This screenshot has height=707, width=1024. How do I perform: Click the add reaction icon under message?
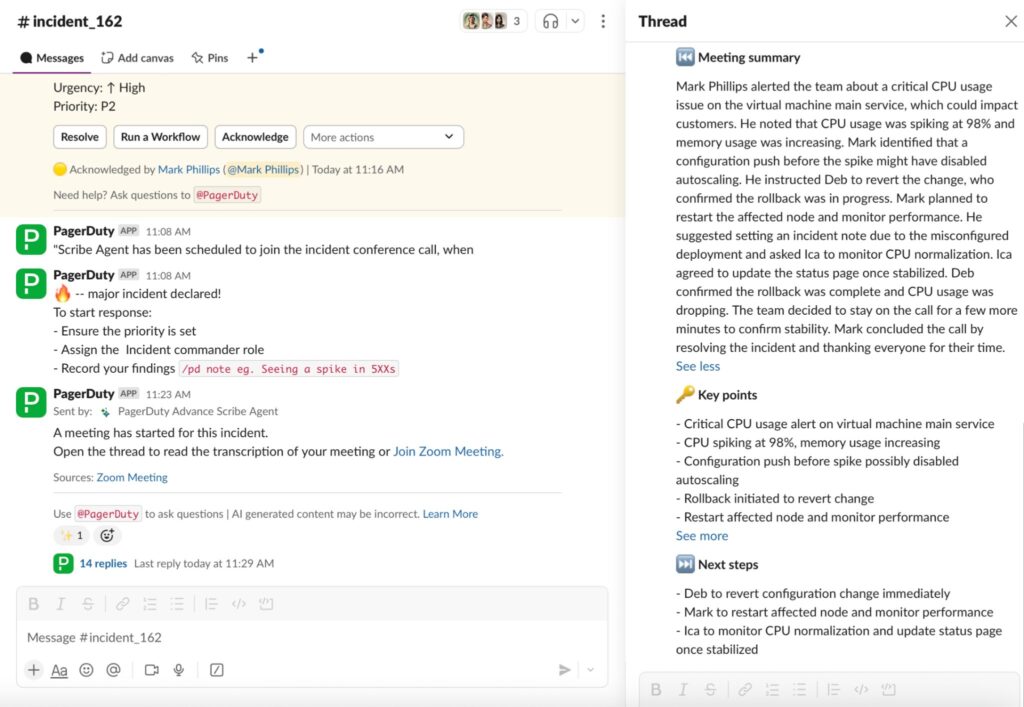tap(107, 535)
